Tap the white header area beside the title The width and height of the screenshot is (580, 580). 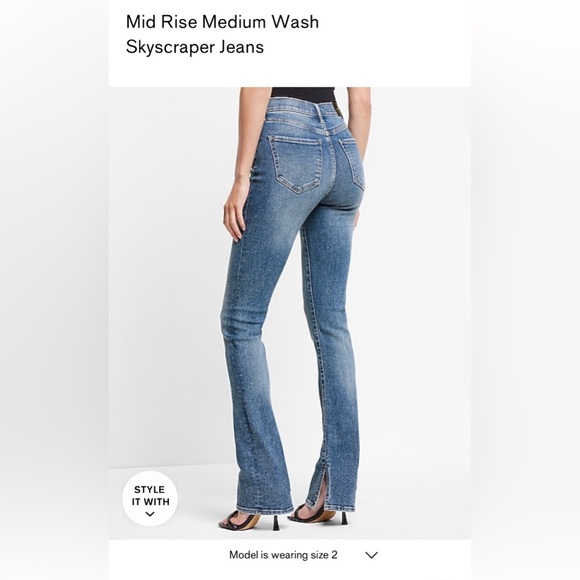click(x=396, y=44)
